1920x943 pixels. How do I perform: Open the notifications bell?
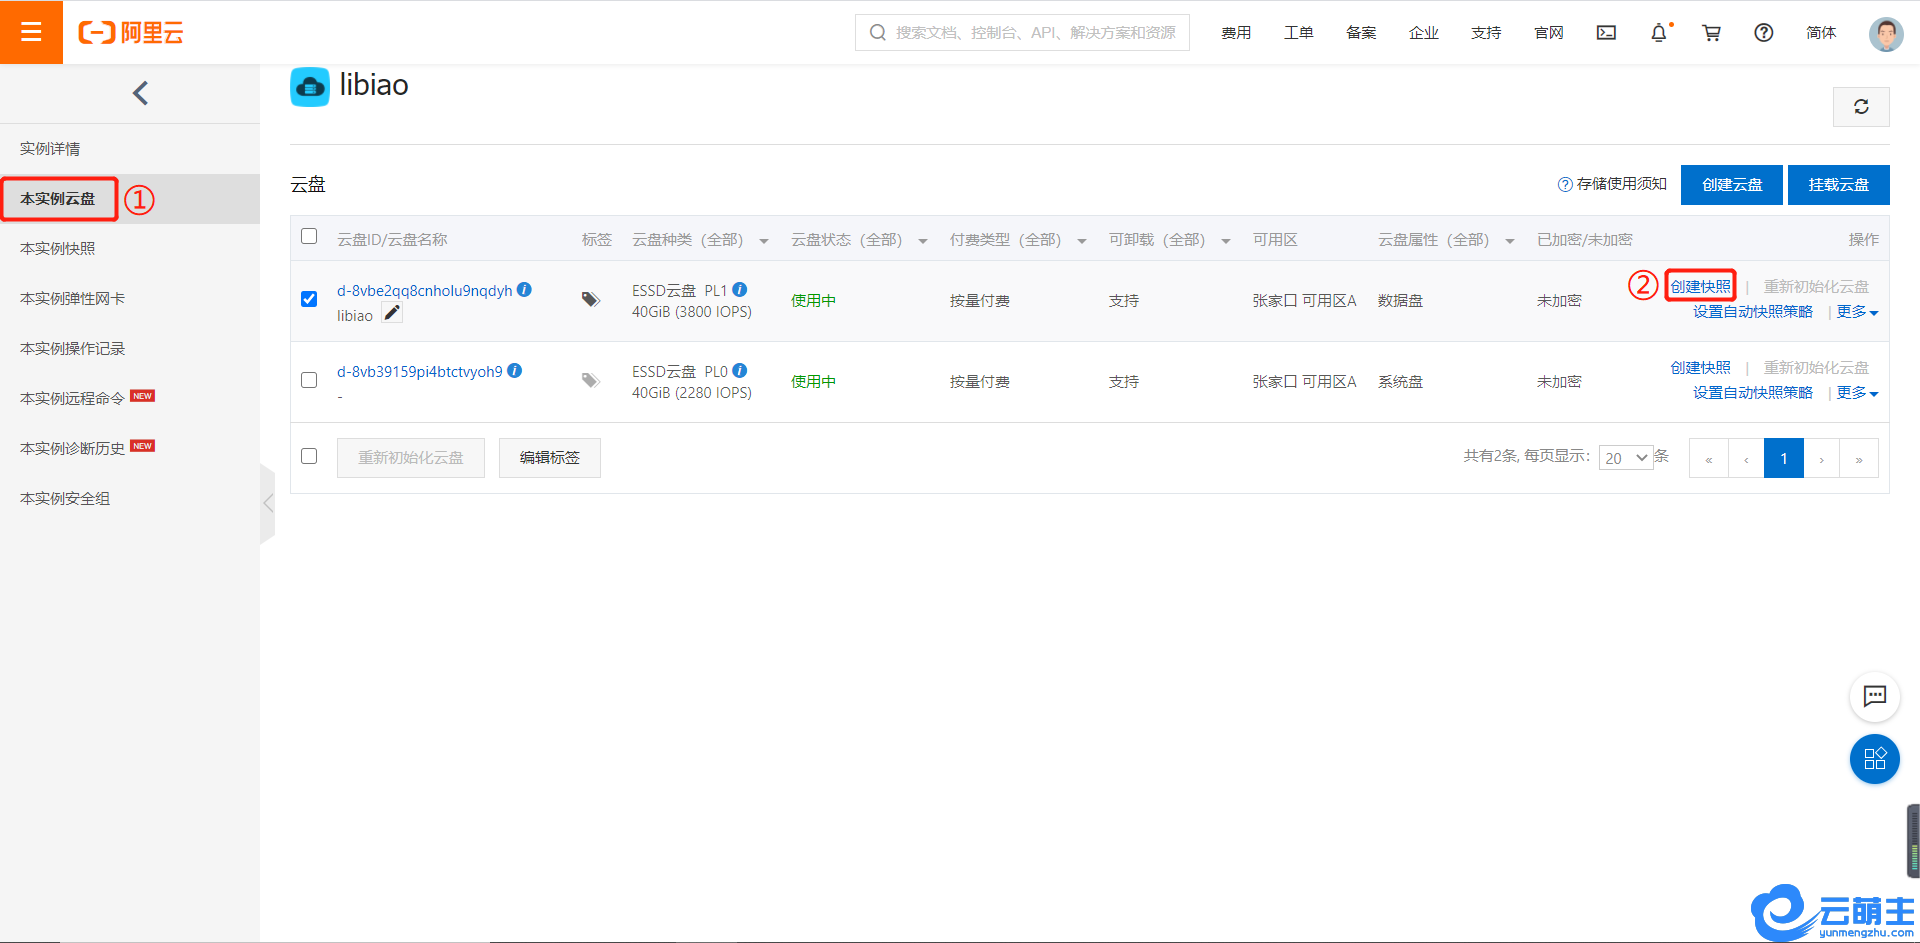tap(1658, 33)
